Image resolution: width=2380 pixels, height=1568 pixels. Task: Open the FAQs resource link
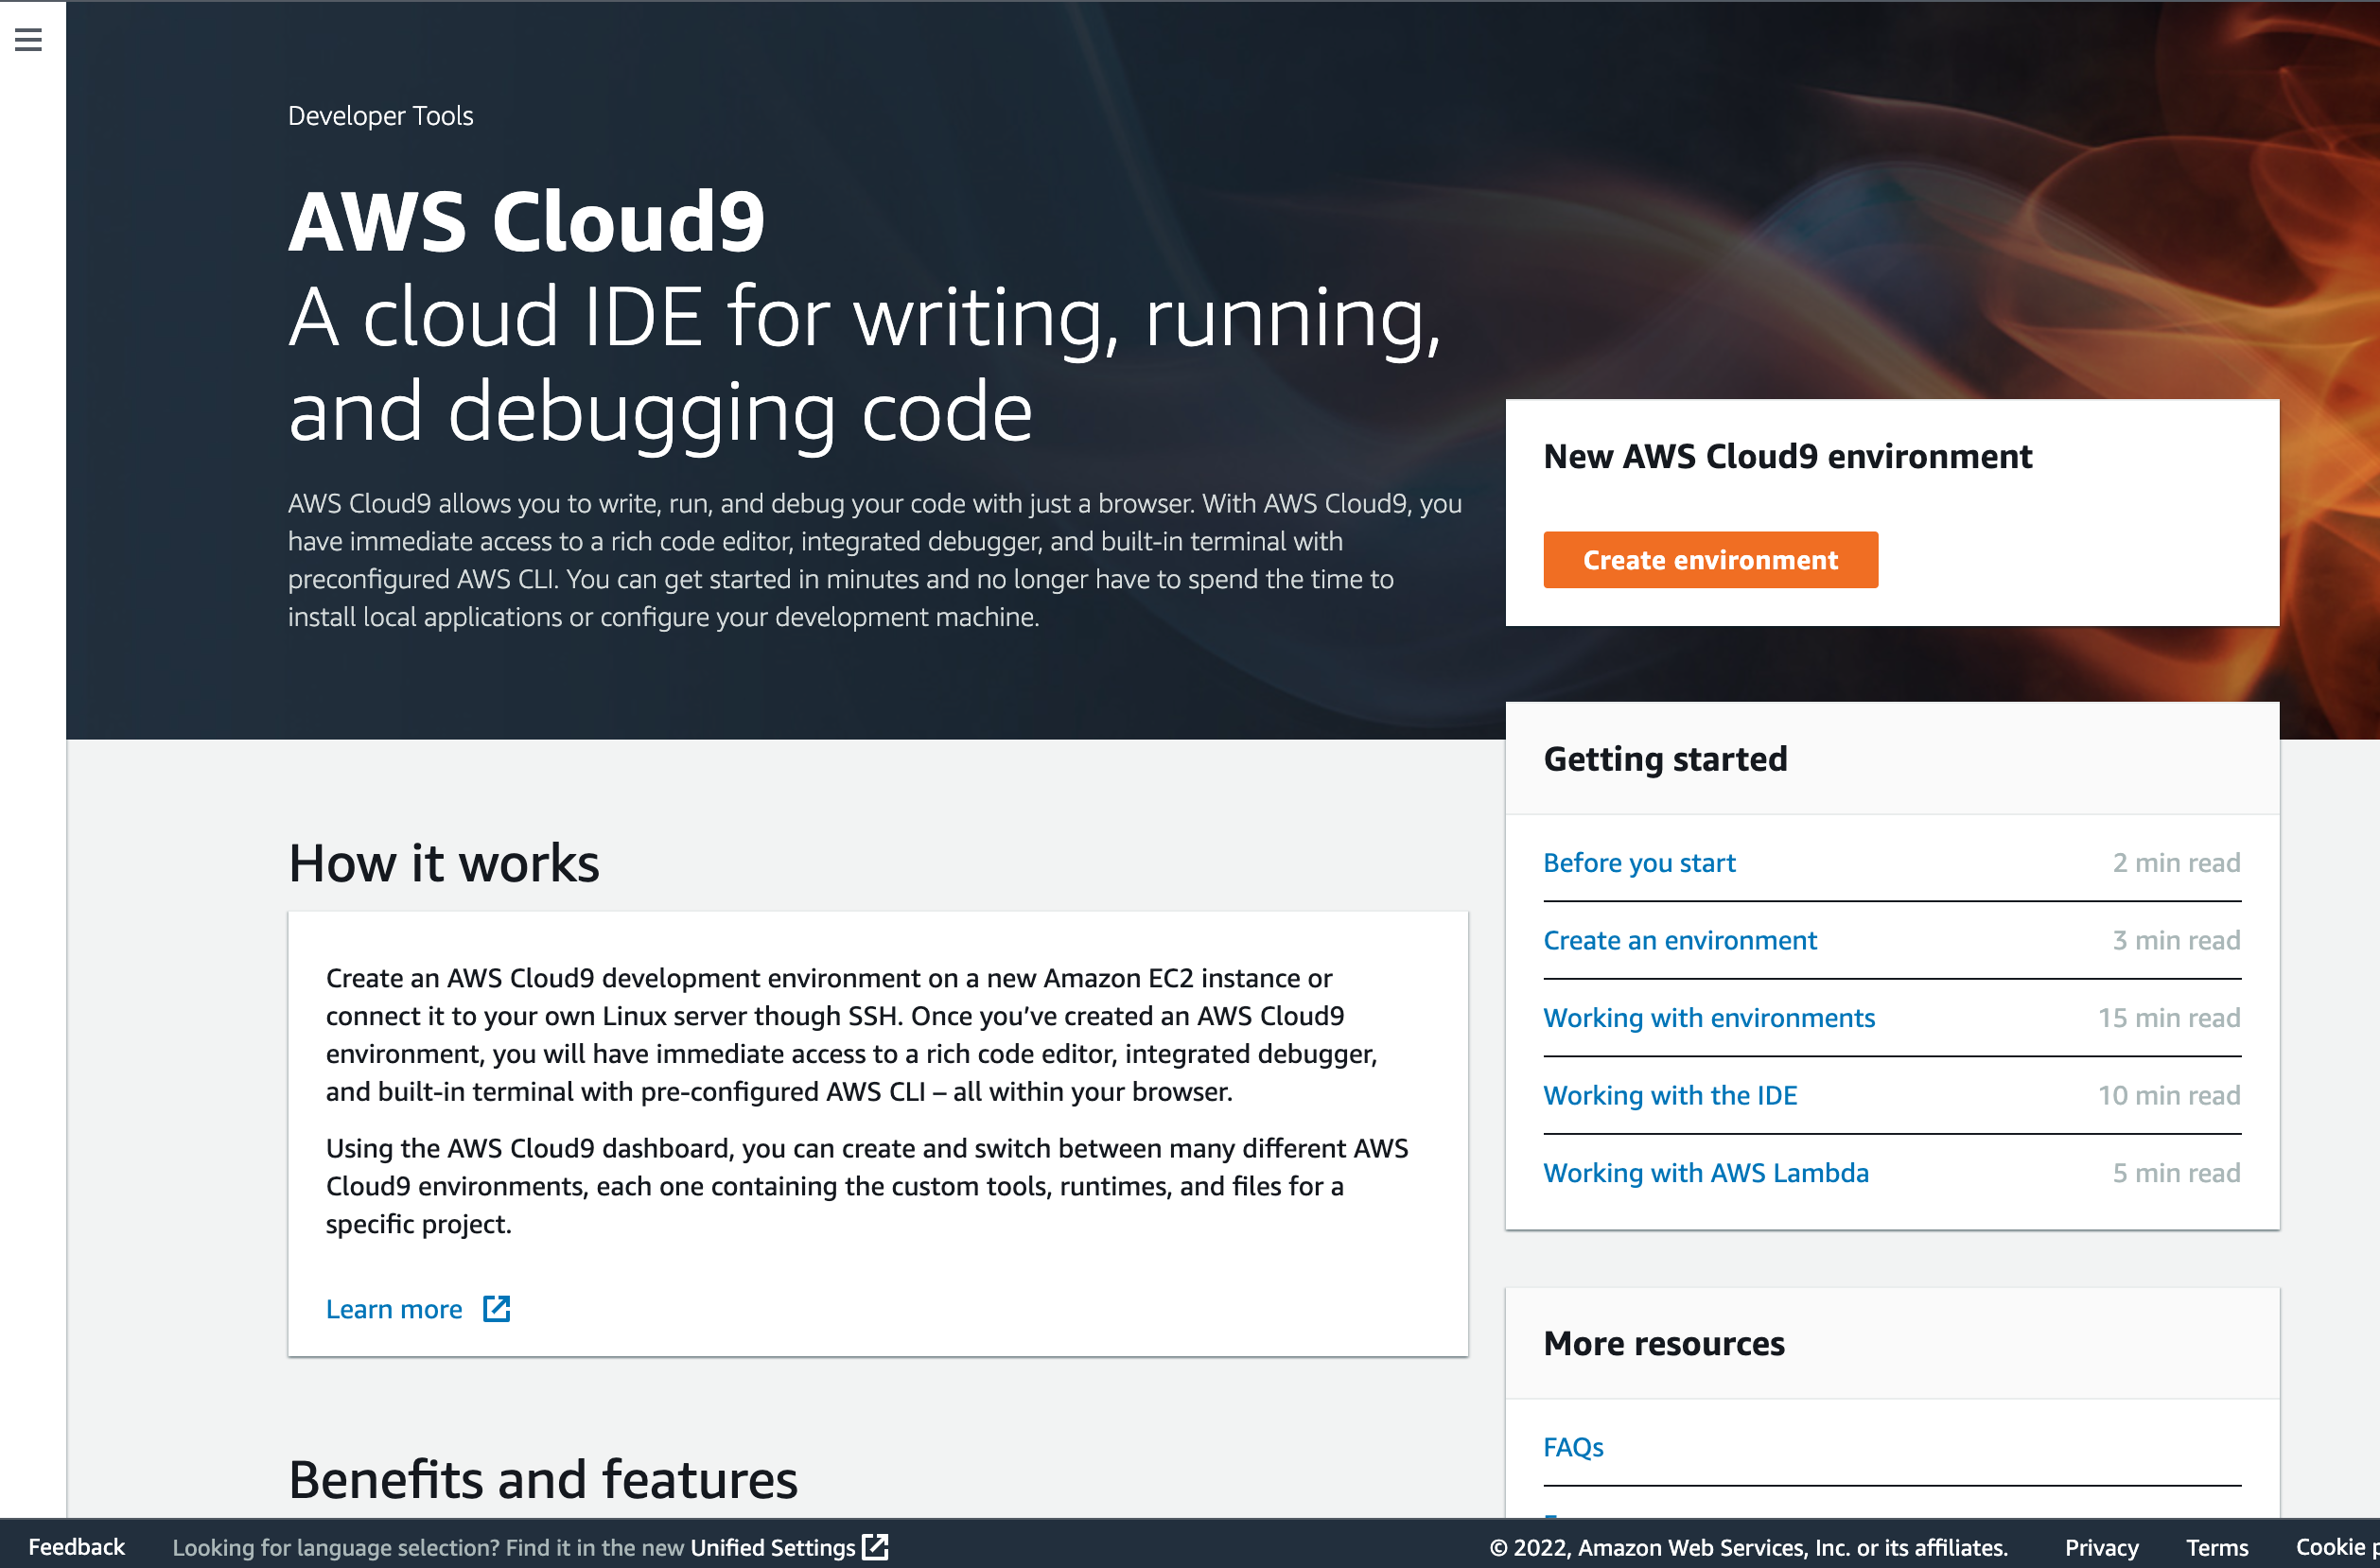[x=1573, y=1447]
